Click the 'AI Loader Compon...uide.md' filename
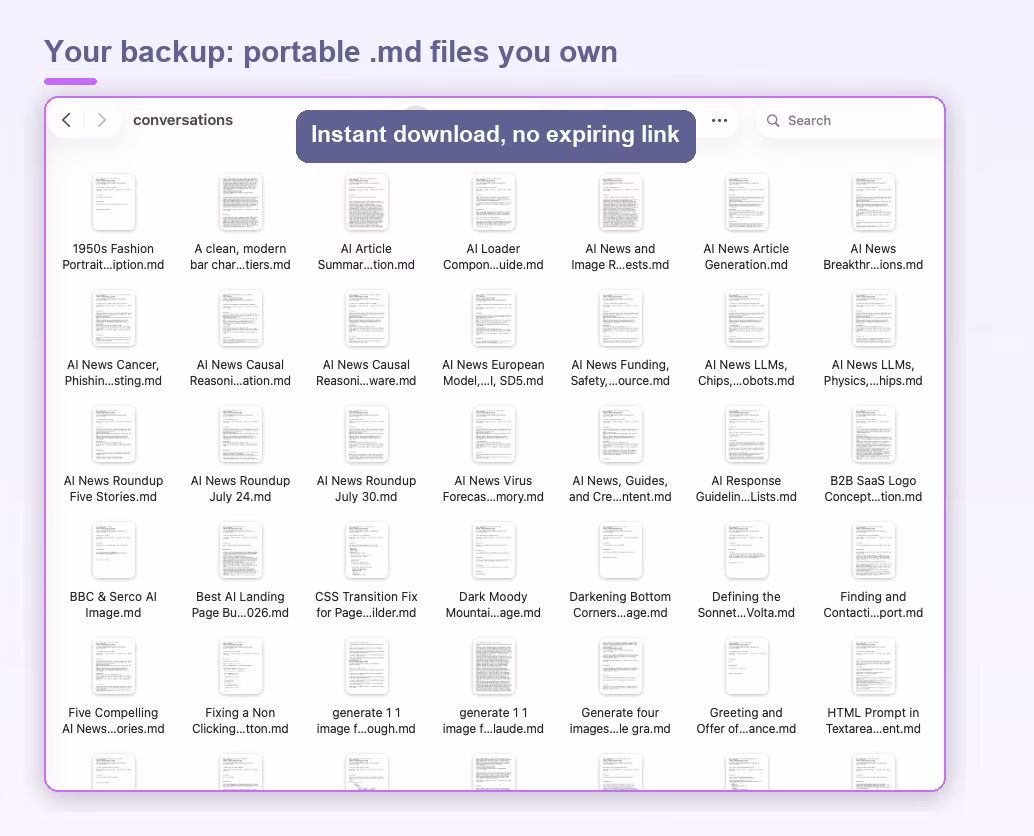 493,256
